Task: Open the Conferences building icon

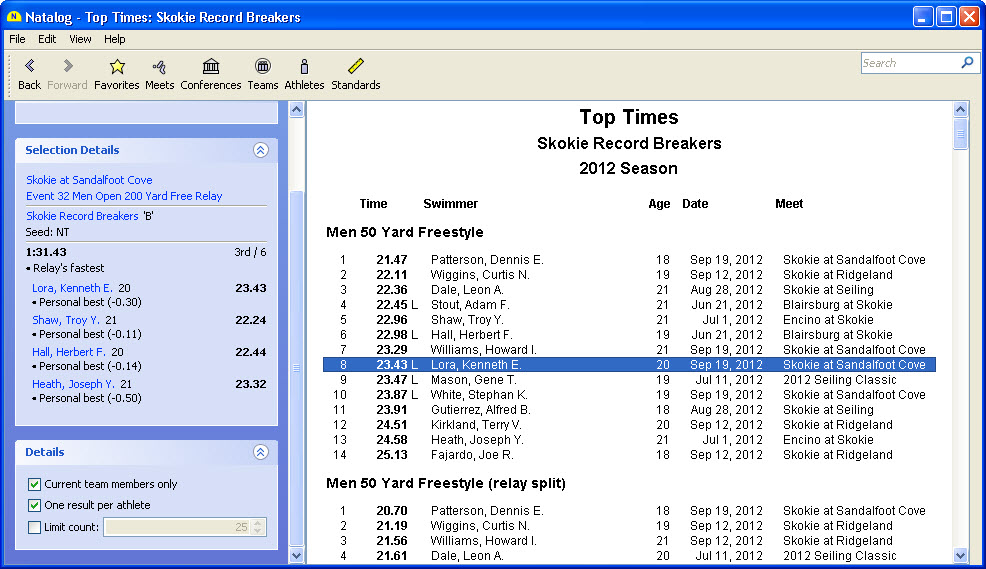Action: [211, 67]
